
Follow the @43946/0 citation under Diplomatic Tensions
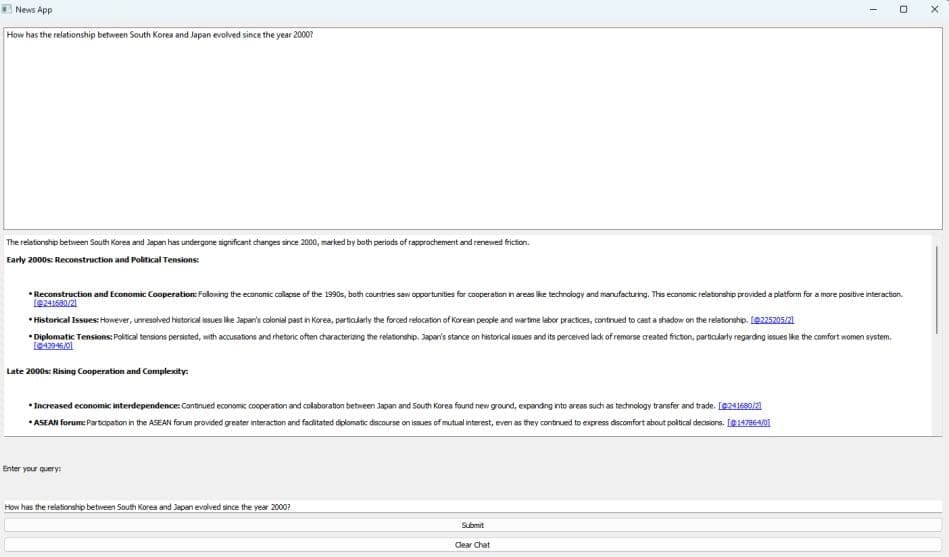pyautogui.click(x=53, y=346)
